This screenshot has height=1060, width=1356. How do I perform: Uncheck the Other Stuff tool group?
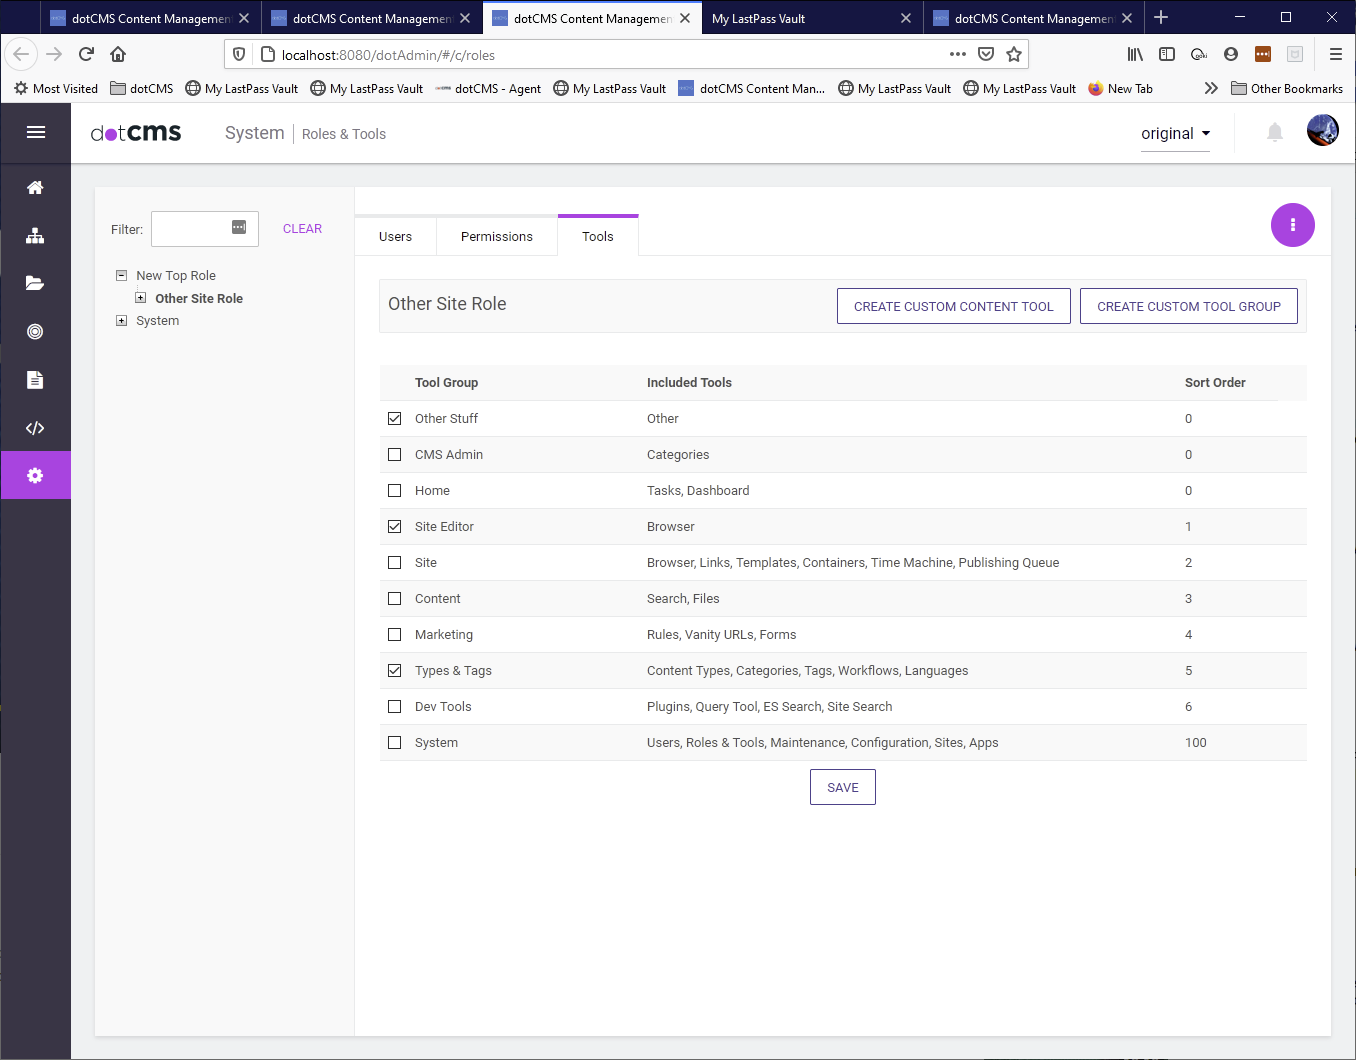pos(394,418)
